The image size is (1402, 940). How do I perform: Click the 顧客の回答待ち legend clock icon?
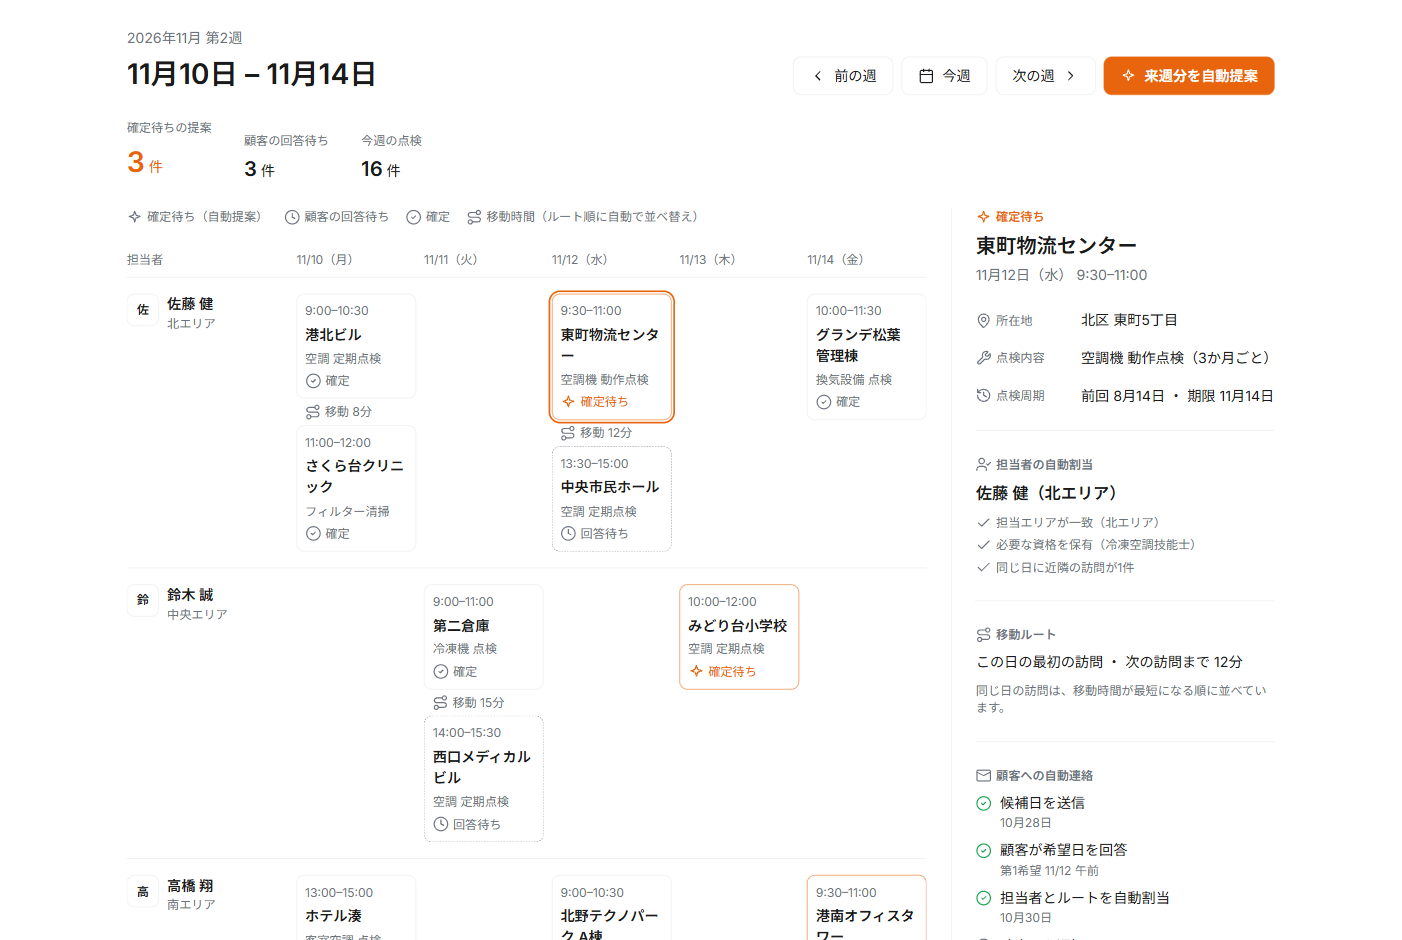point(292,217)
